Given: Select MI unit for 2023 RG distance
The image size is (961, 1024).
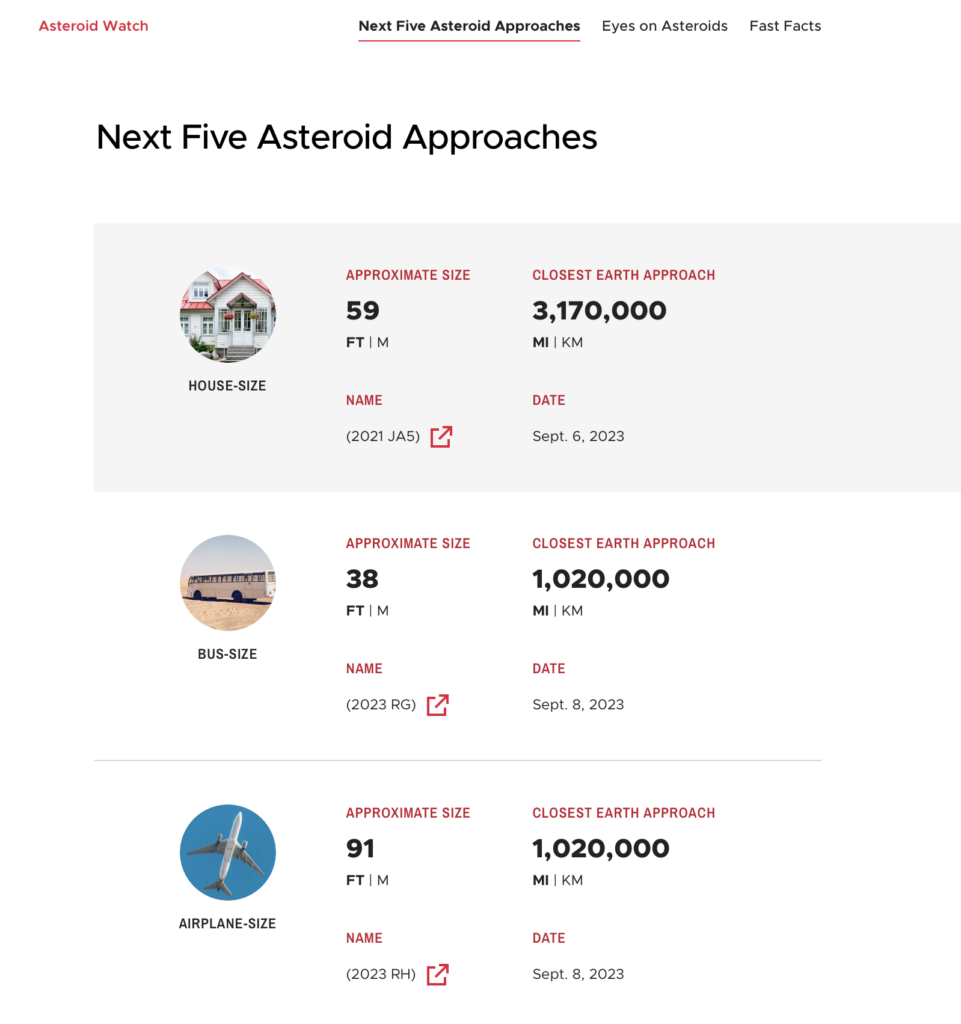Looking at the screenshot, I should [x=541, y=611].
